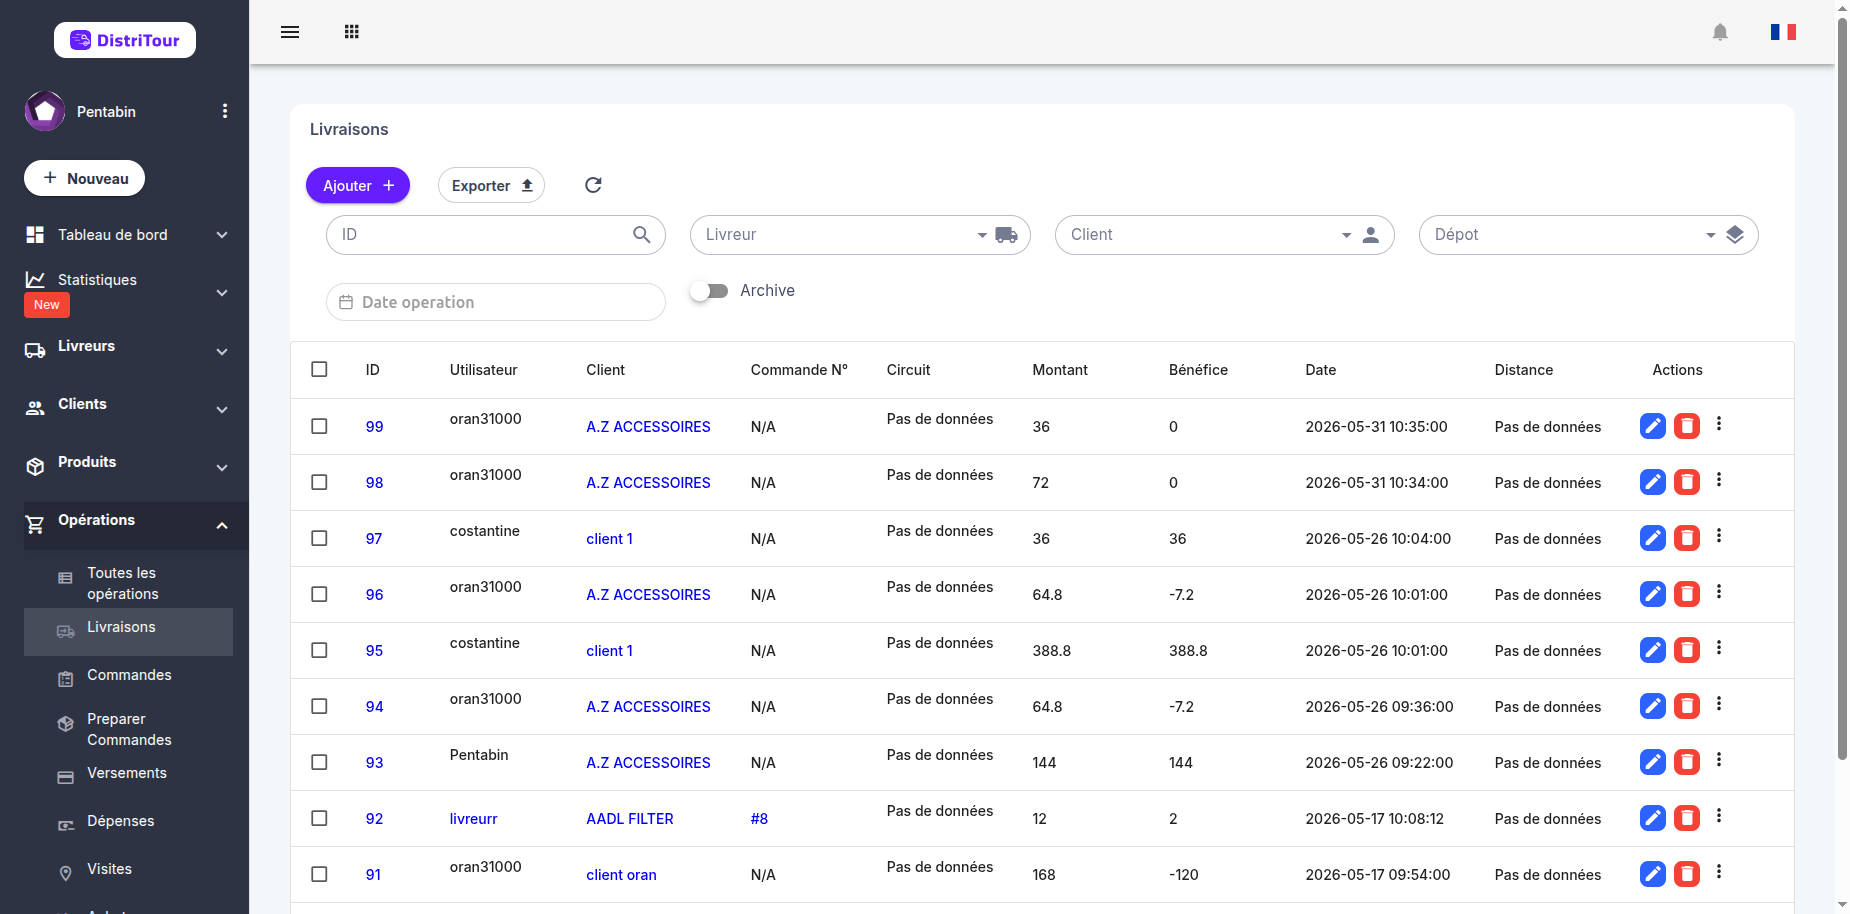Open Pentabin profile options menu

[x=225, y=111]
